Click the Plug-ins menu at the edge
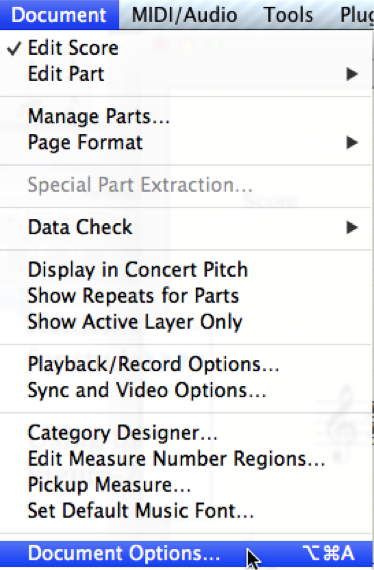This screenshot has width=374, height=570. [x=356, y=15]
